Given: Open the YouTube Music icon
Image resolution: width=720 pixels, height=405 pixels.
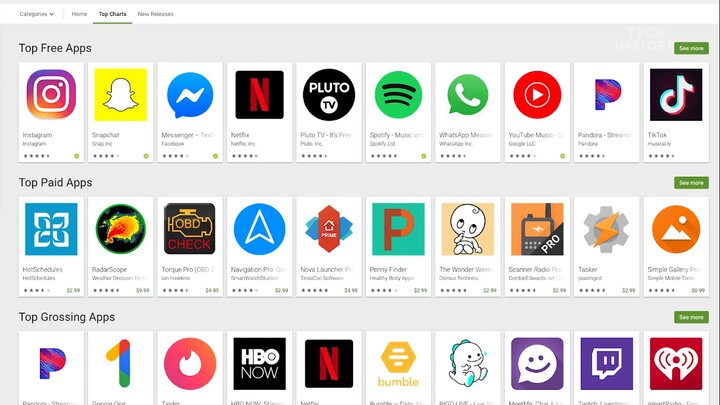Looking at the screenshot, I should click(x=537, y=95).
